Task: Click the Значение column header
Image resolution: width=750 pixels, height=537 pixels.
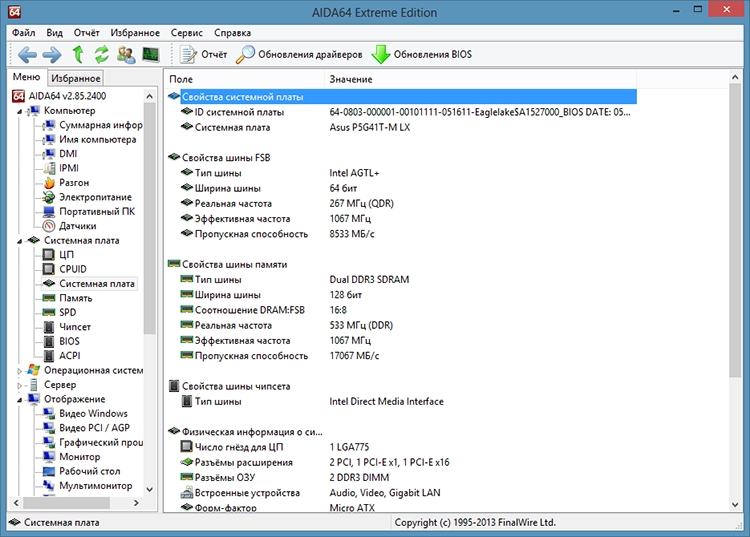Action: coord(351,79)
